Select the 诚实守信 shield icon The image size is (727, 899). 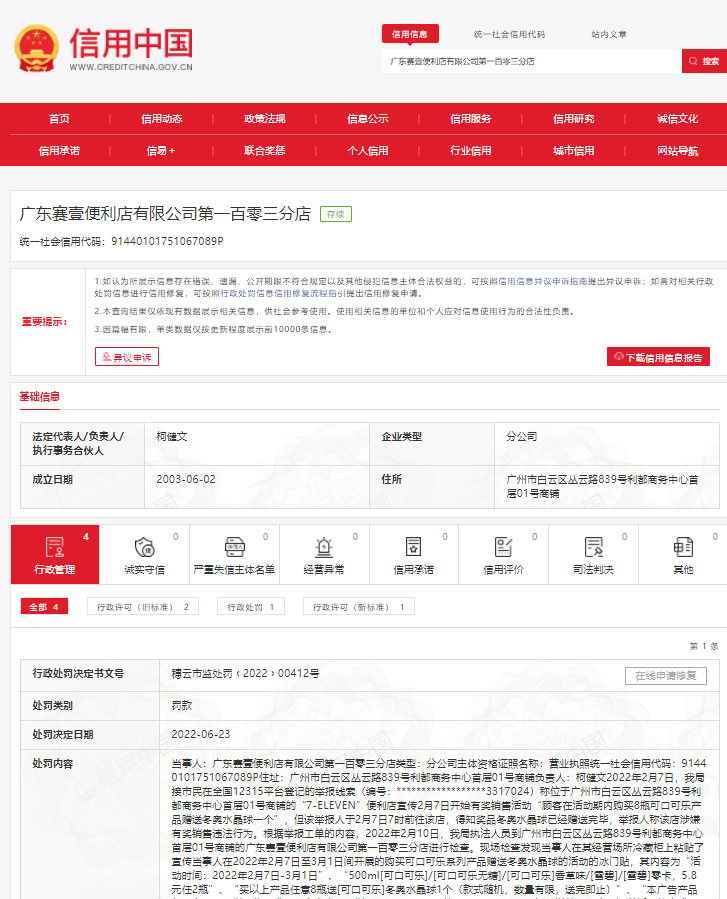pyautogui.click(x=144, y=547)
